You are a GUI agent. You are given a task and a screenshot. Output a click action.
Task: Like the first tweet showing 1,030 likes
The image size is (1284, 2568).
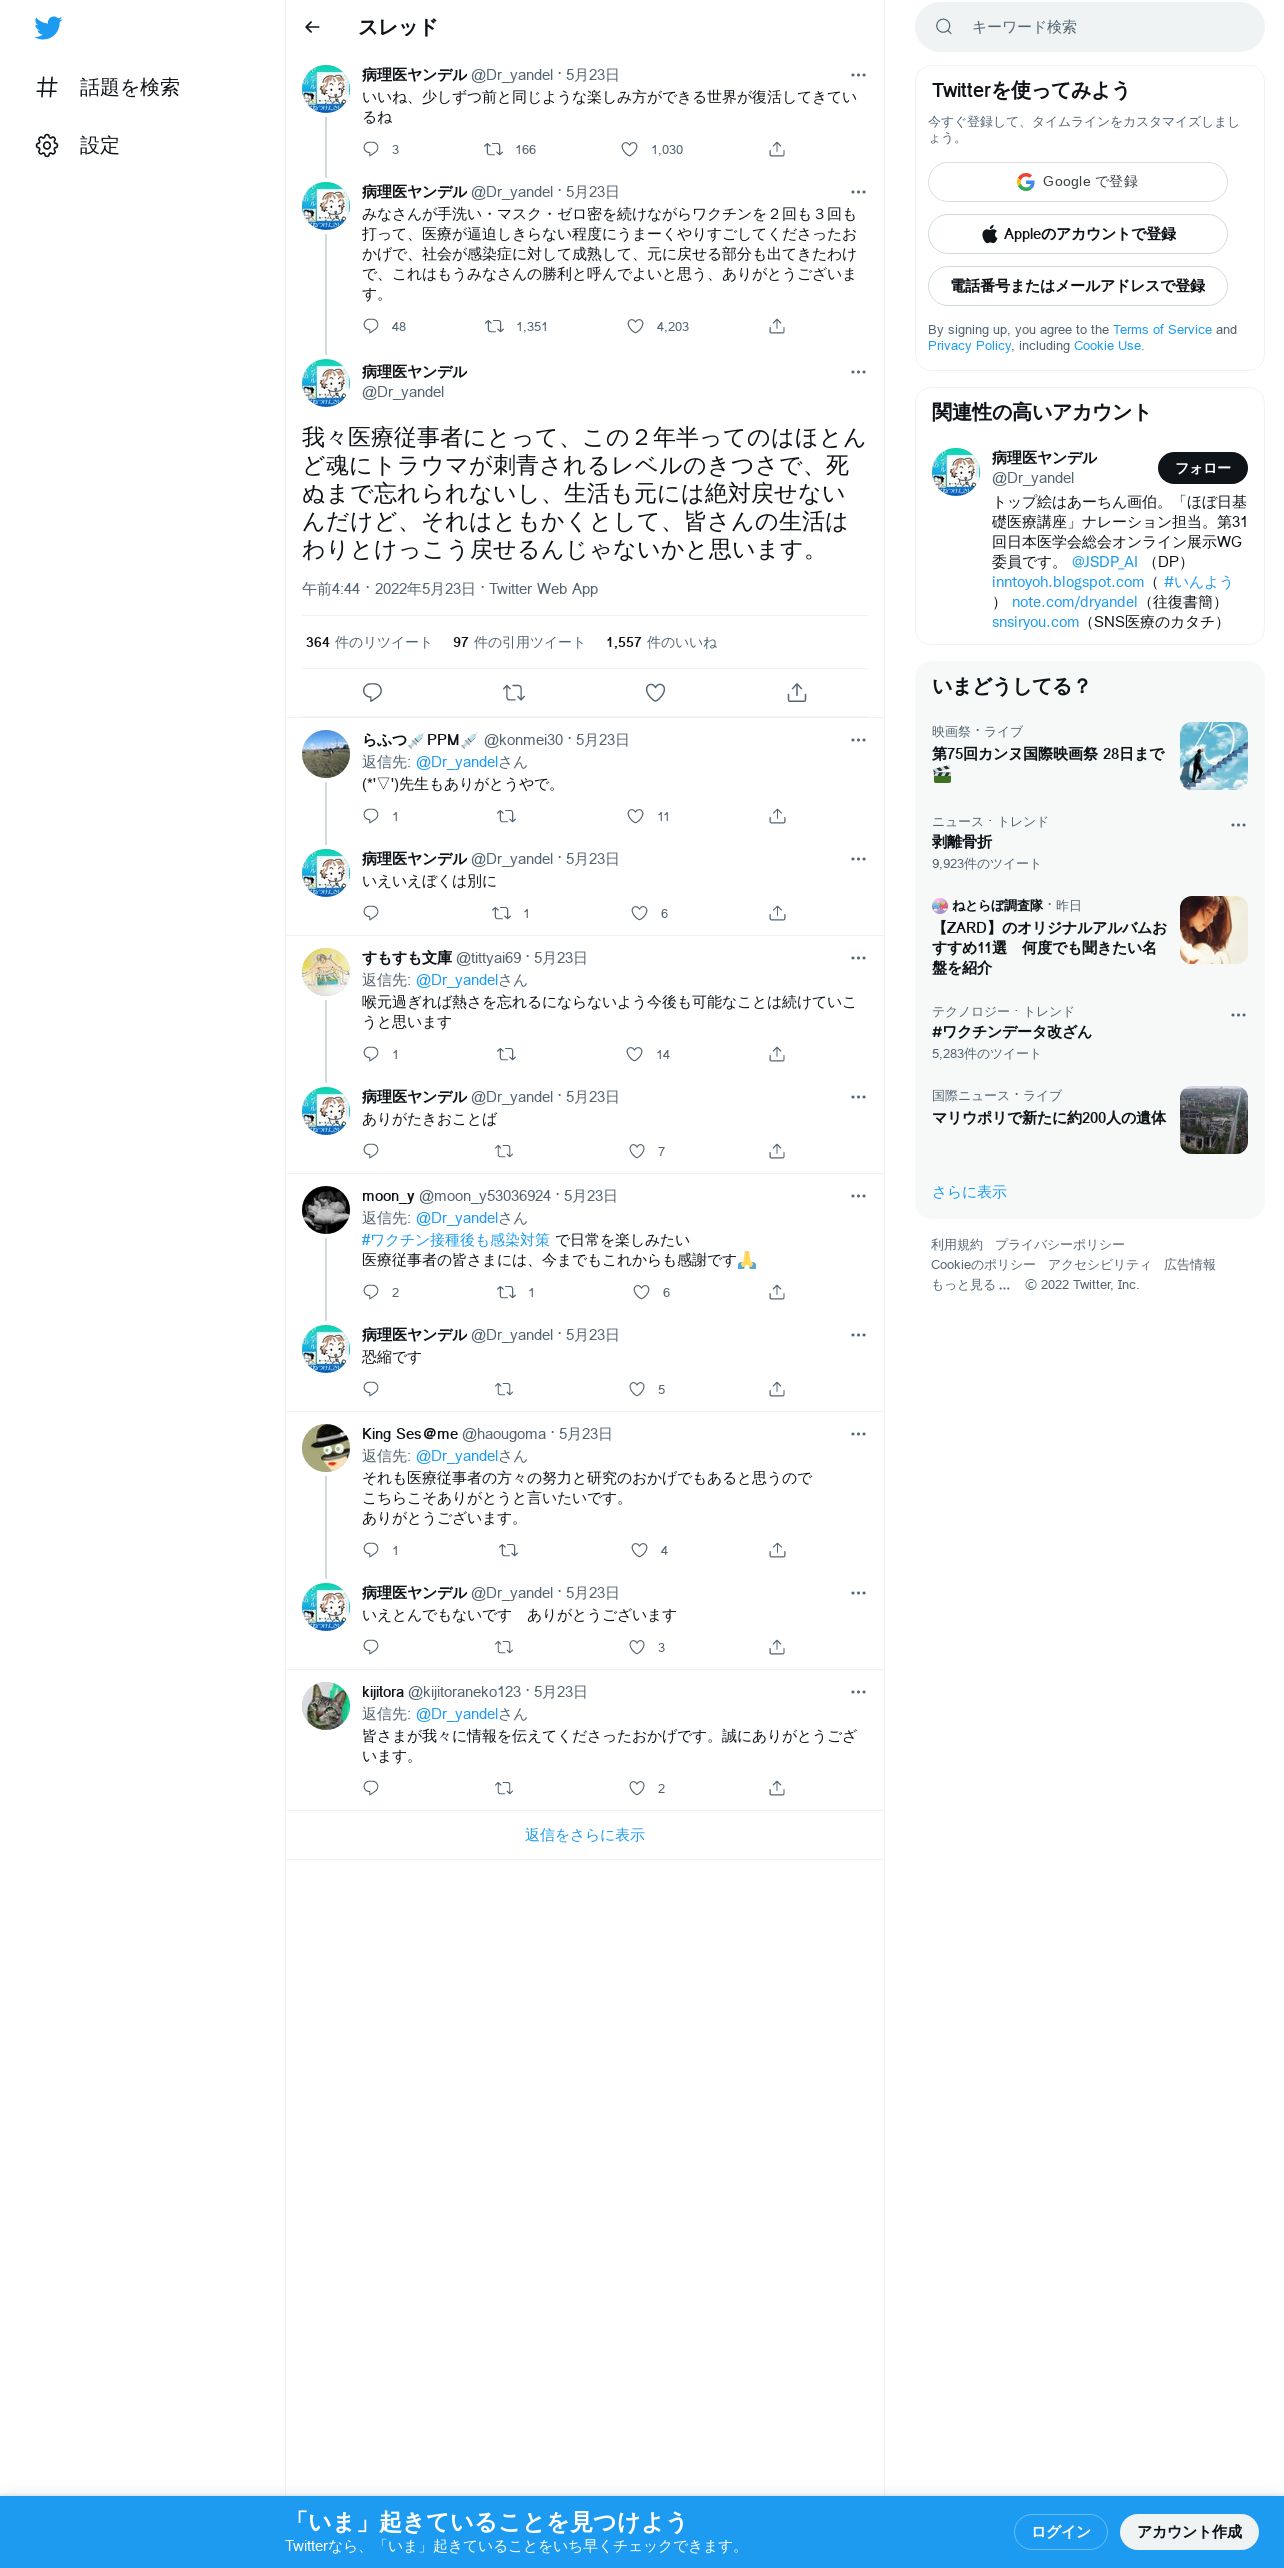629,149
